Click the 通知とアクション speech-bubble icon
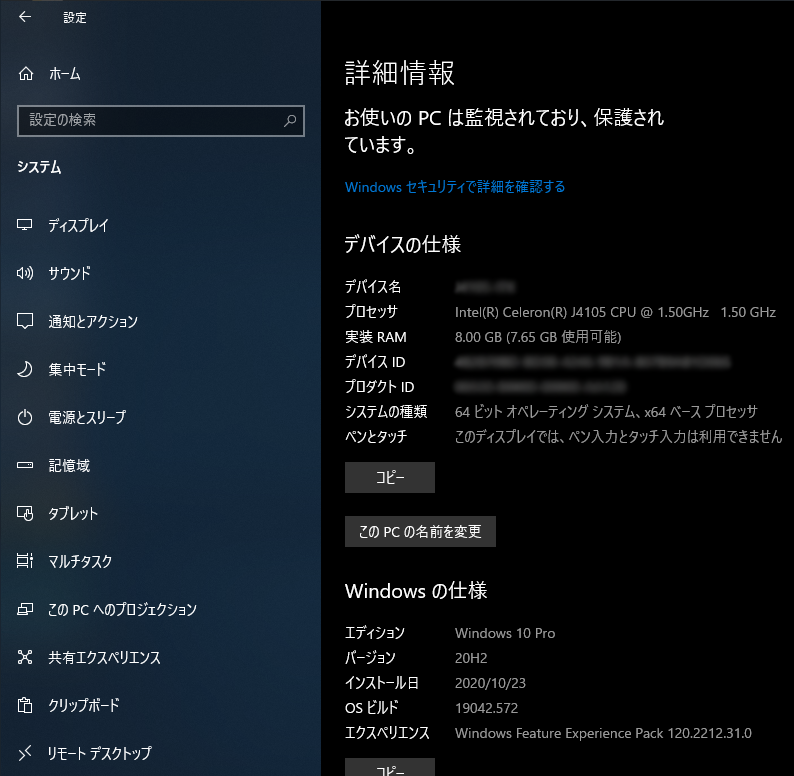This screenshot has height=776, width=794. (x=25, y=321)
